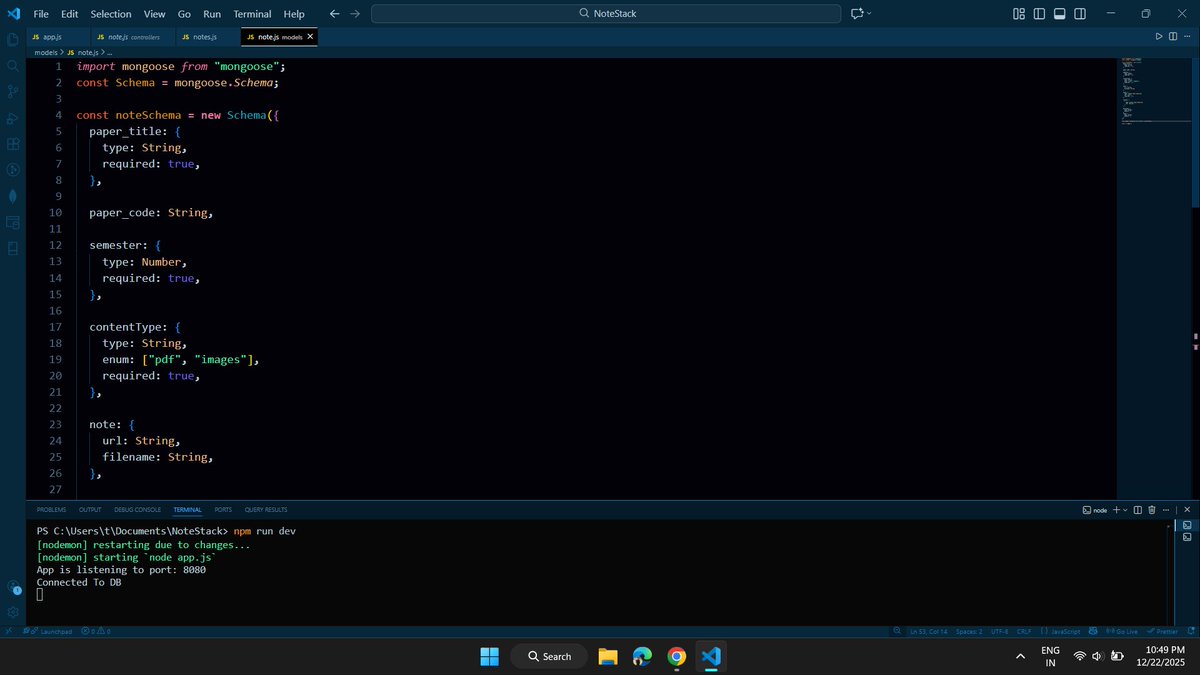The height and width of the screenshot is (675, 1200).
Task: Expand the breadcrumb ellipsis symbol segment
Action: (x=109, y=52)
